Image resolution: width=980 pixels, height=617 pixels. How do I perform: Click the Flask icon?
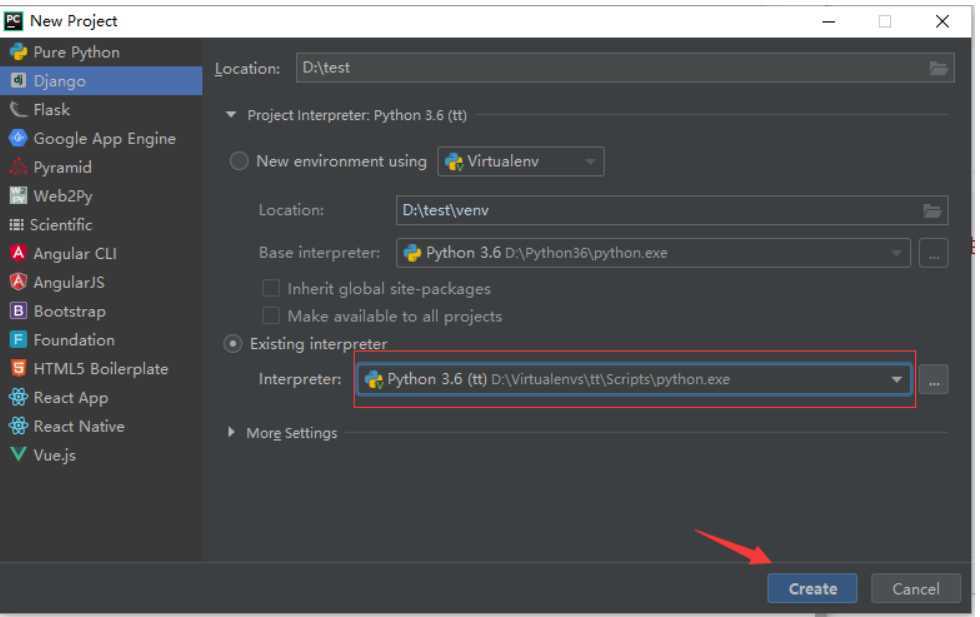(x=18, y=109)
